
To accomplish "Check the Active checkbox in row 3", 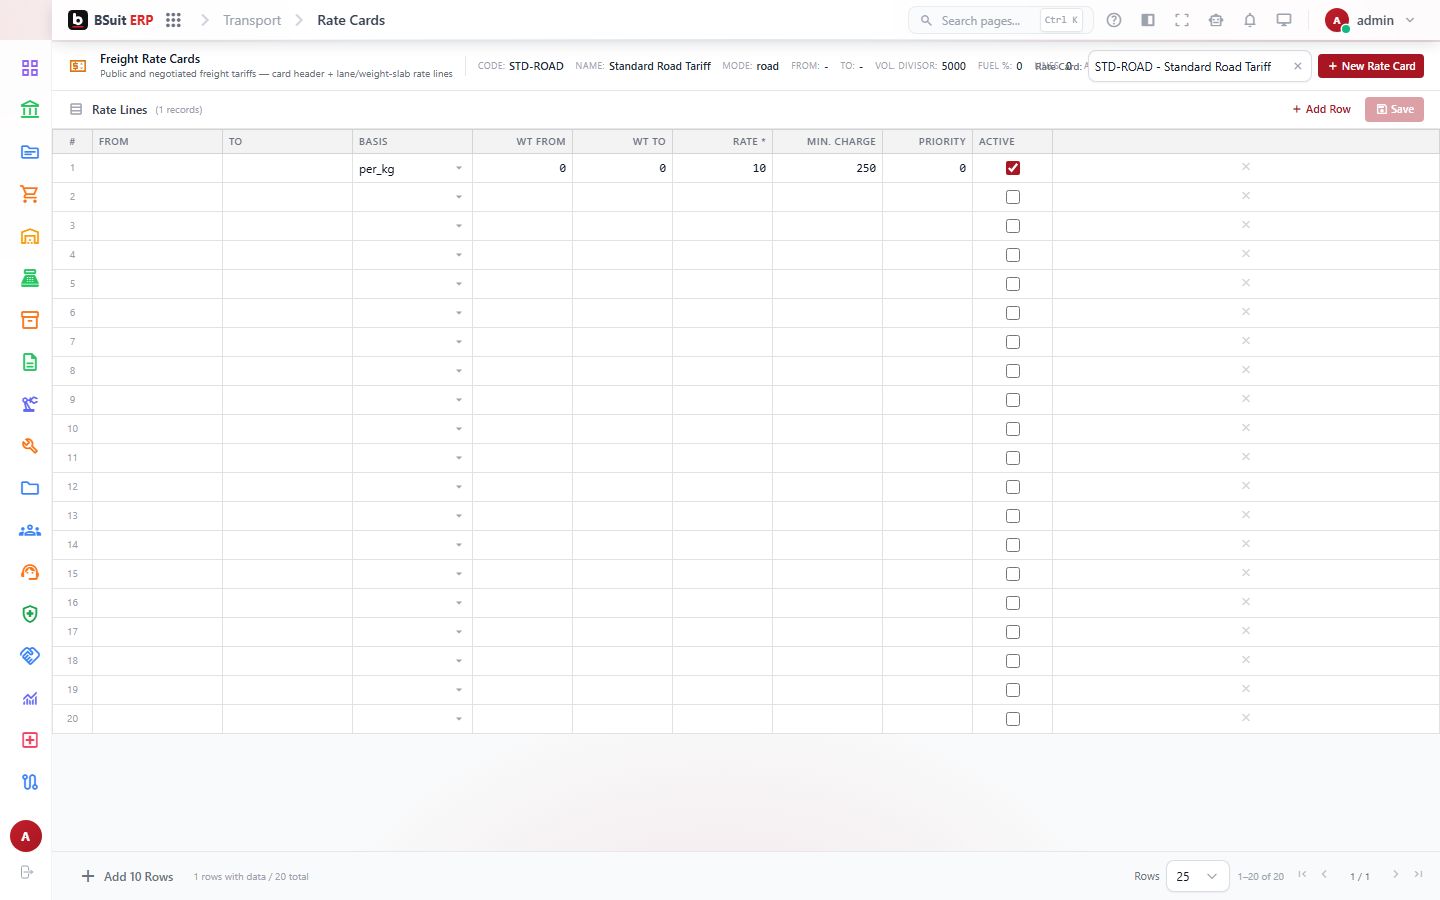I will tap(1013, 226).
